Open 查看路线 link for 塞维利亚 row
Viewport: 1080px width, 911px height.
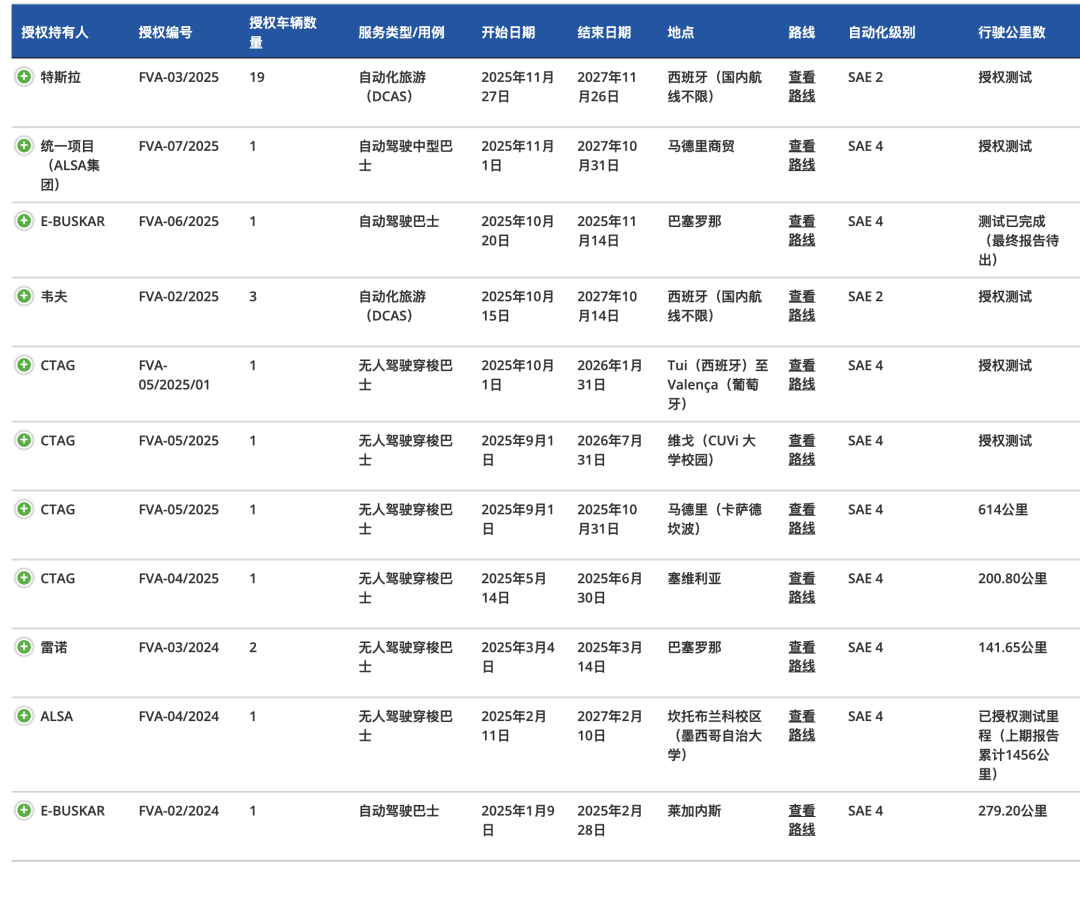pos(802,588)
